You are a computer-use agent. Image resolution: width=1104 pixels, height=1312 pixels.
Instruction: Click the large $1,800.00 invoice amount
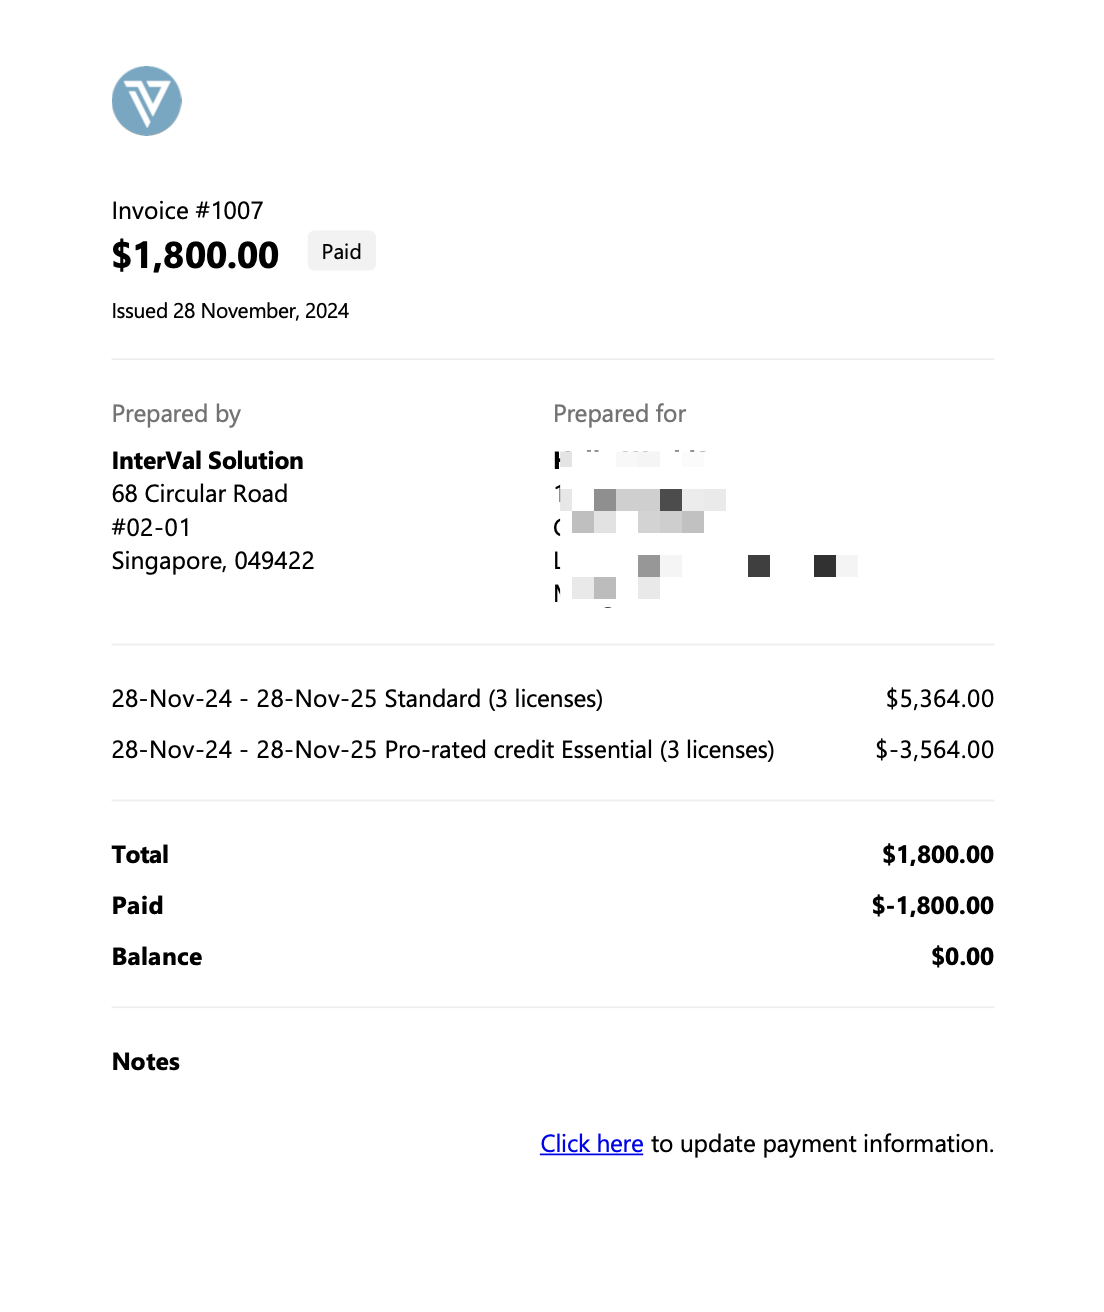[x=195, y=256]
